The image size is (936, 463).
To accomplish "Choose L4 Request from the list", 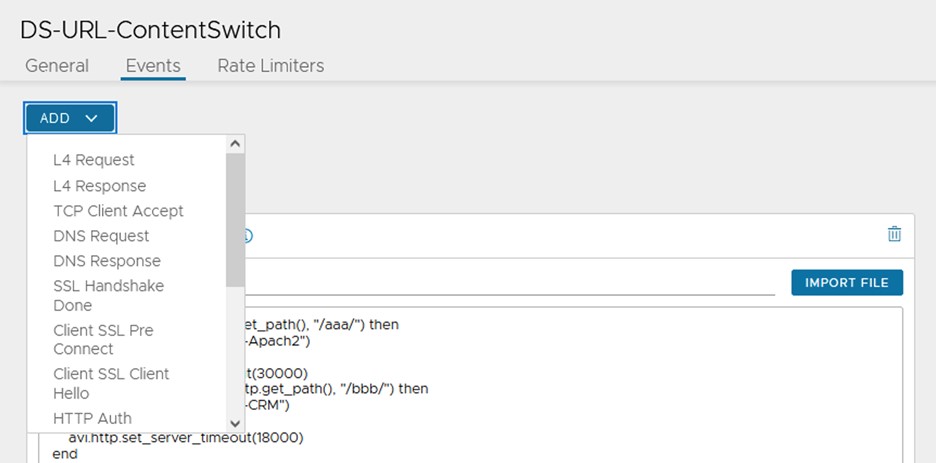I will [x=94, y=160].
